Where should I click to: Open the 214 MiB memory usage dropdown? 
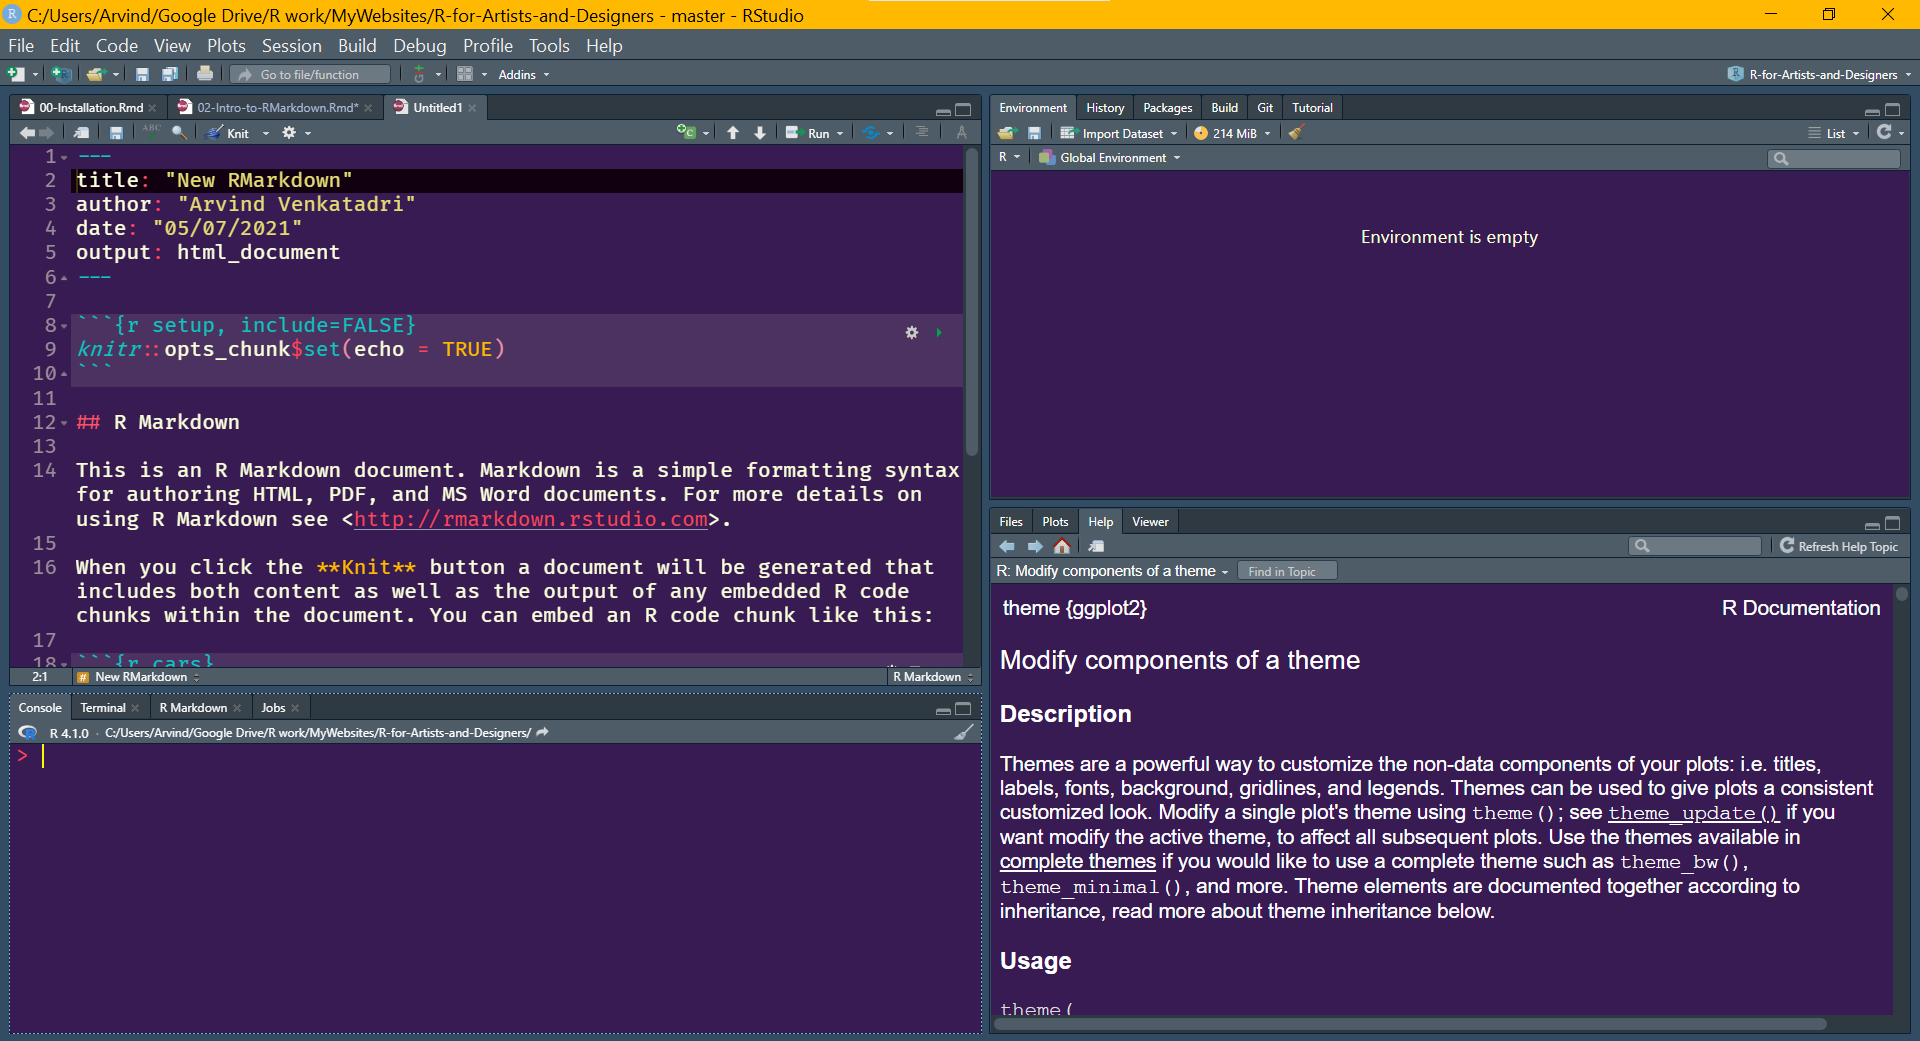click(x=1232, y=133)
